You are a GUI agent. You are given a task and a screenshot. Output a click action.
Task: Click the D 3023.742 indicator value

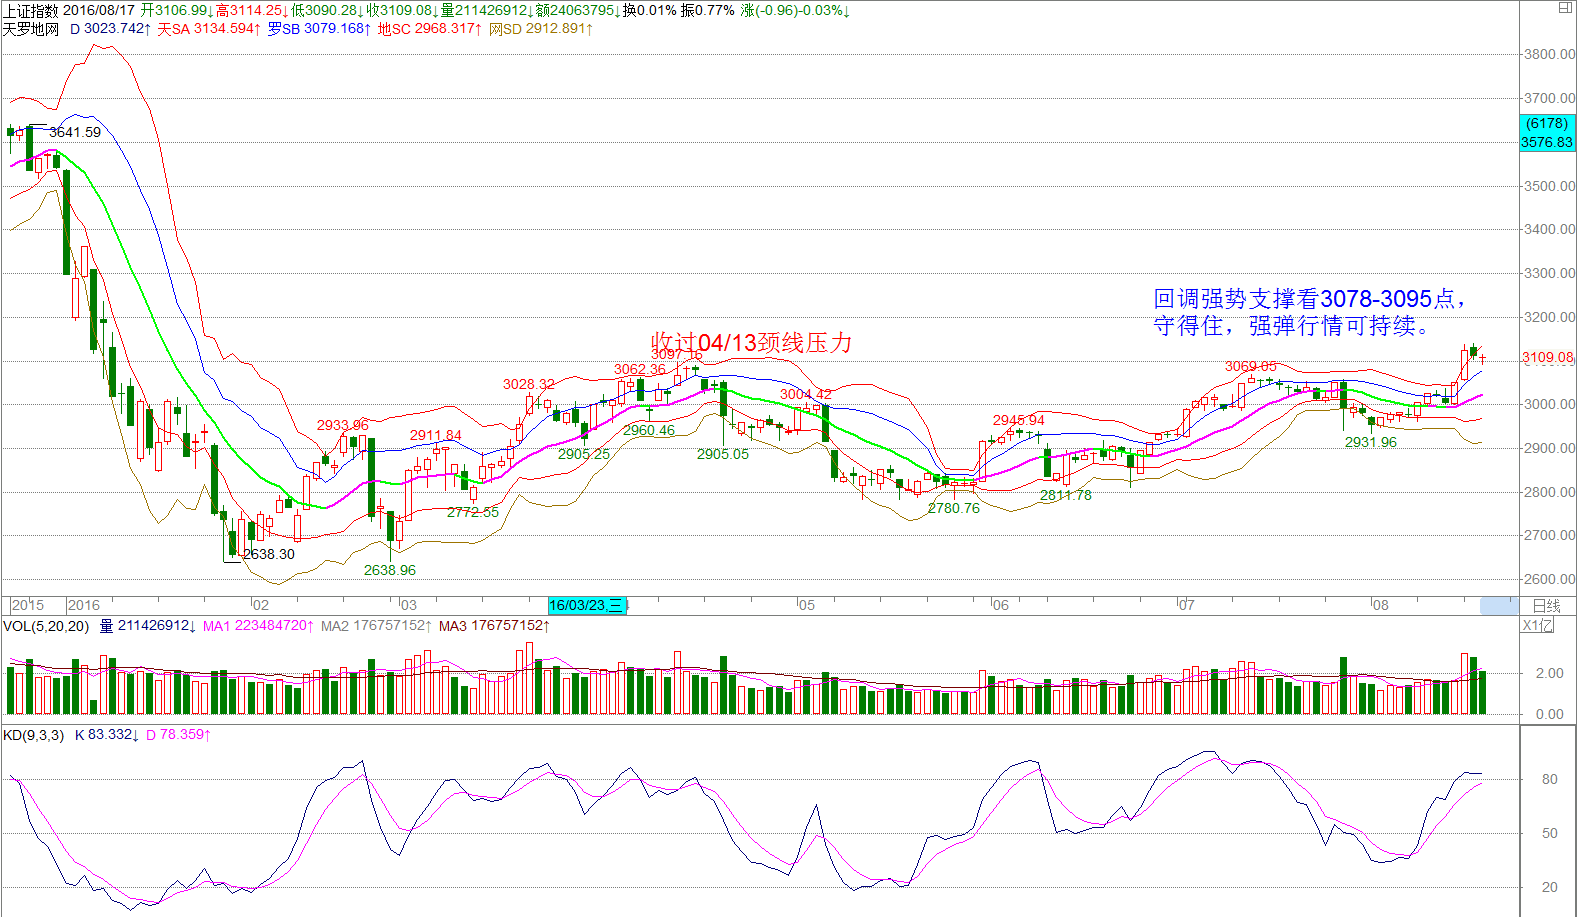(x=111, y=29)
